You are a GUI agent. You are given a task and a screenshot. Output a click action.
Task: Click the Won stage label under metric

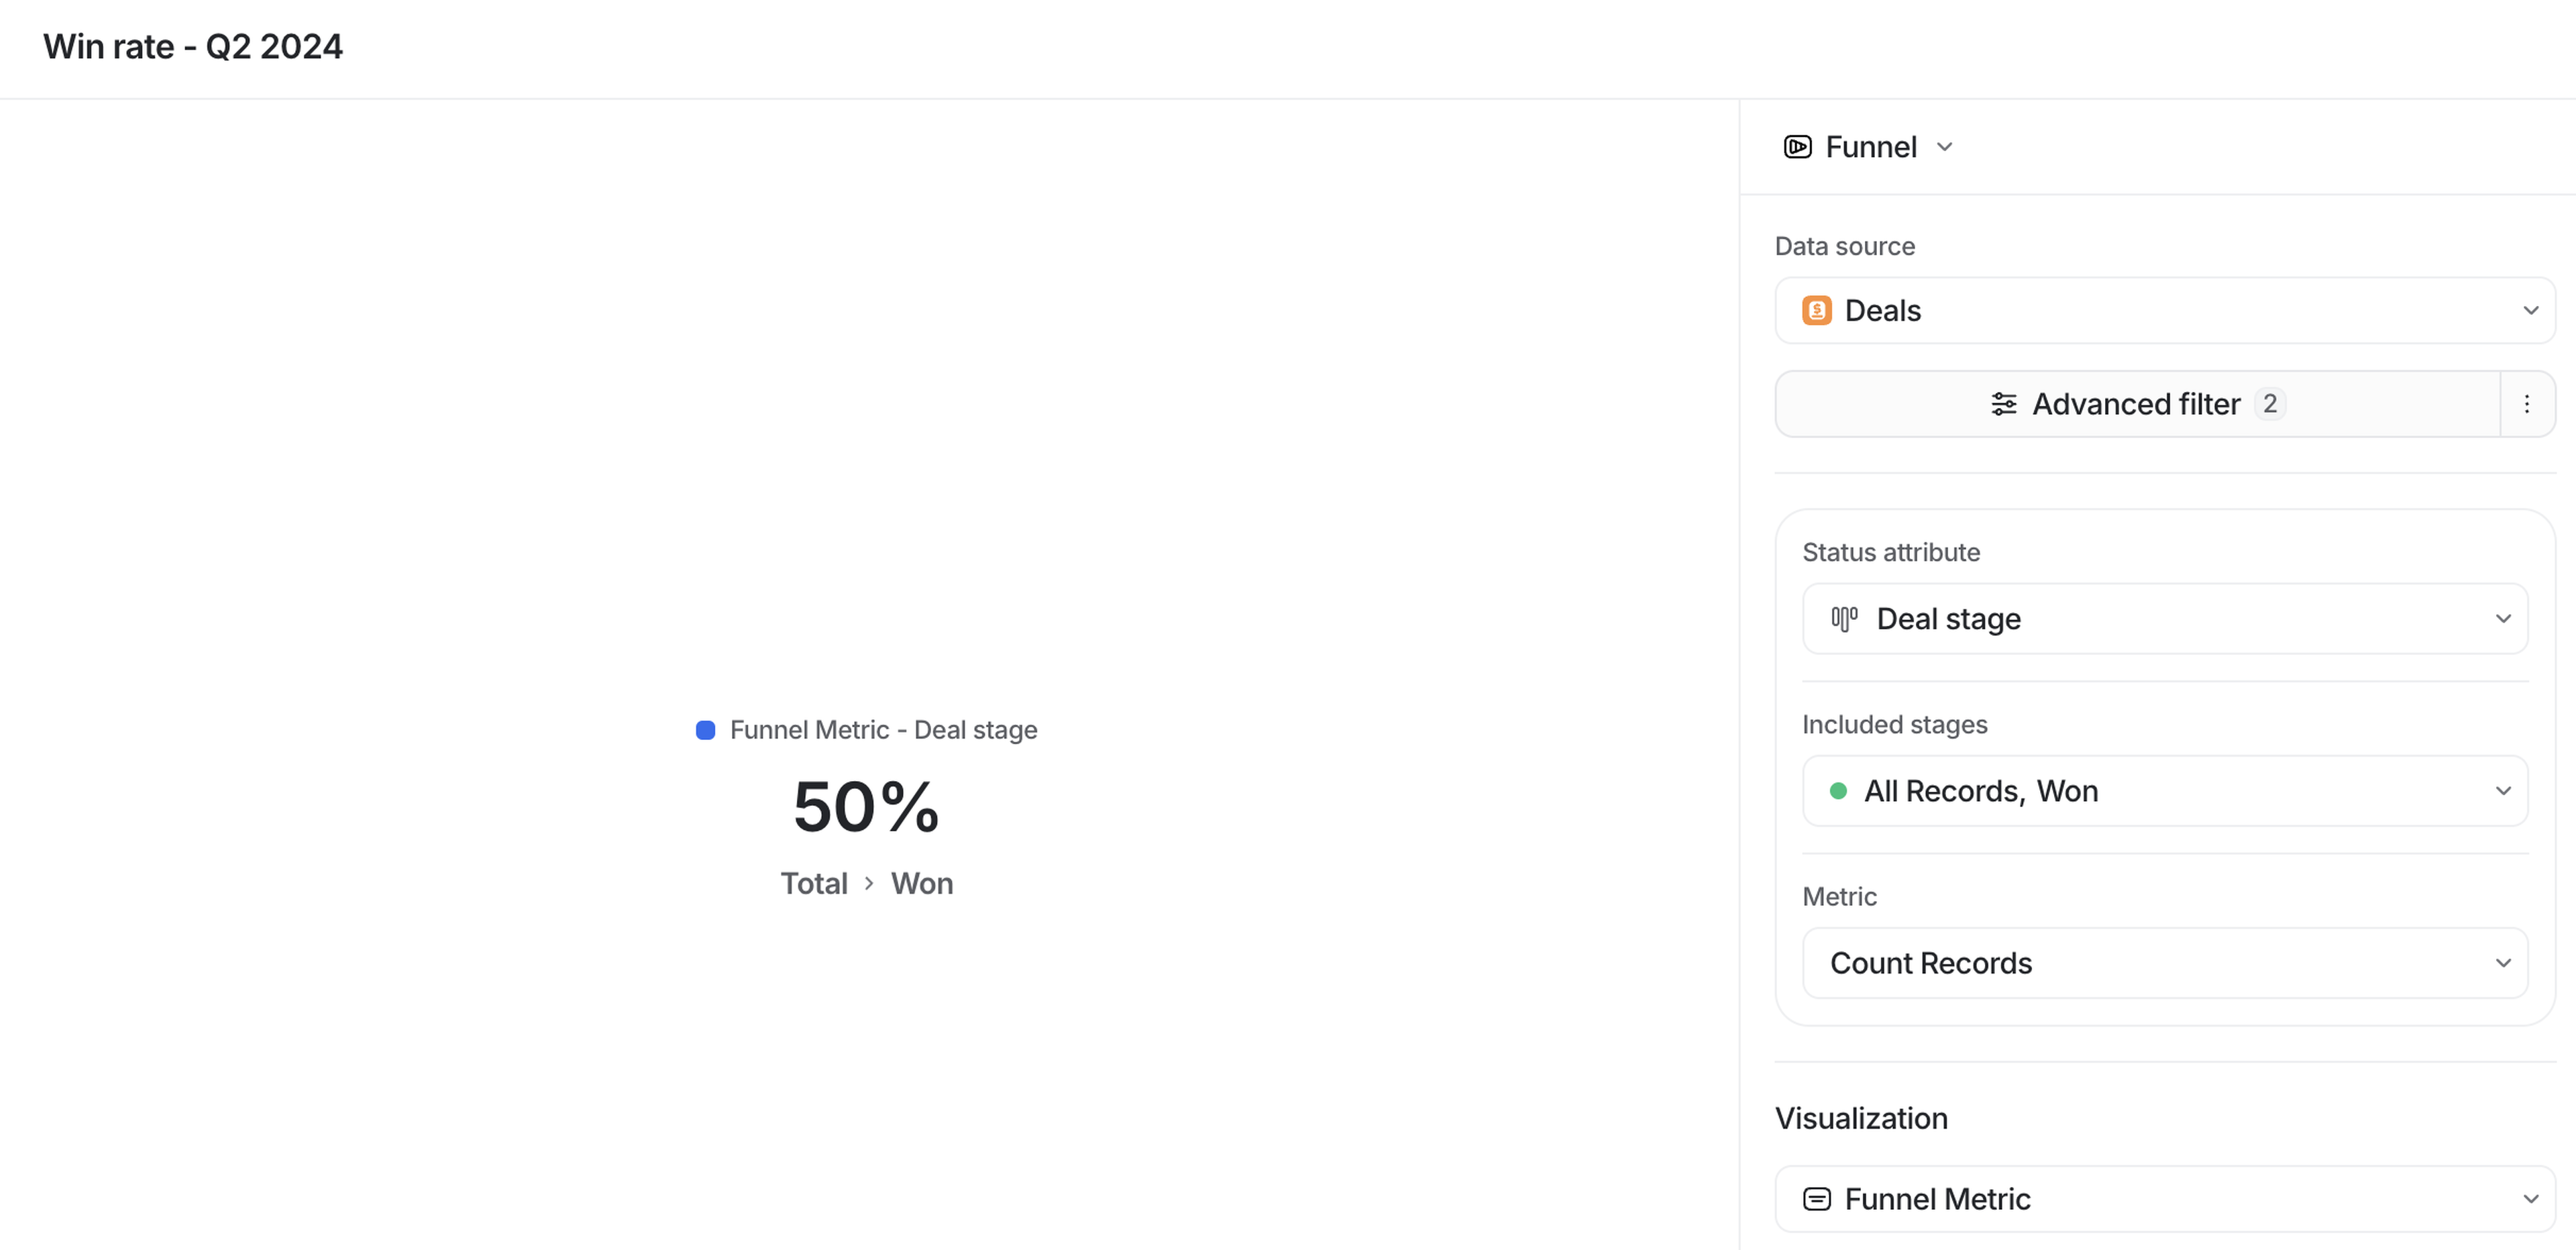(922, 883)
